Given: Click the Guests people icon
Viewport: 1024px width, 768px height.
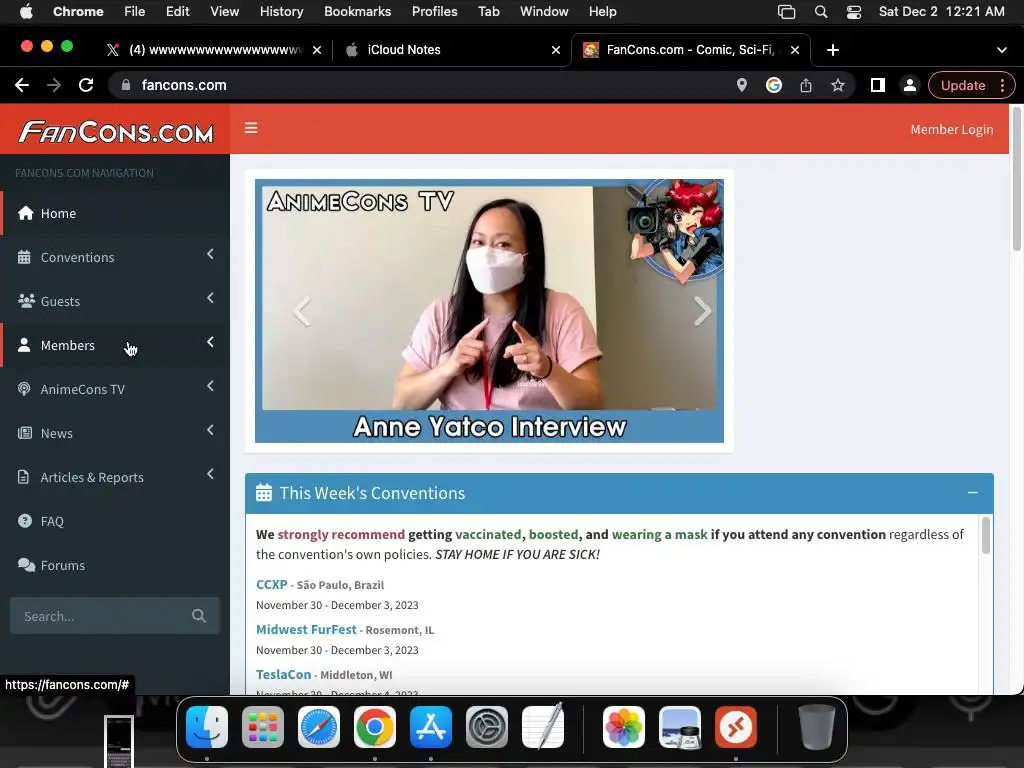Looking at the screenshot, I should (x=26, y=301).
